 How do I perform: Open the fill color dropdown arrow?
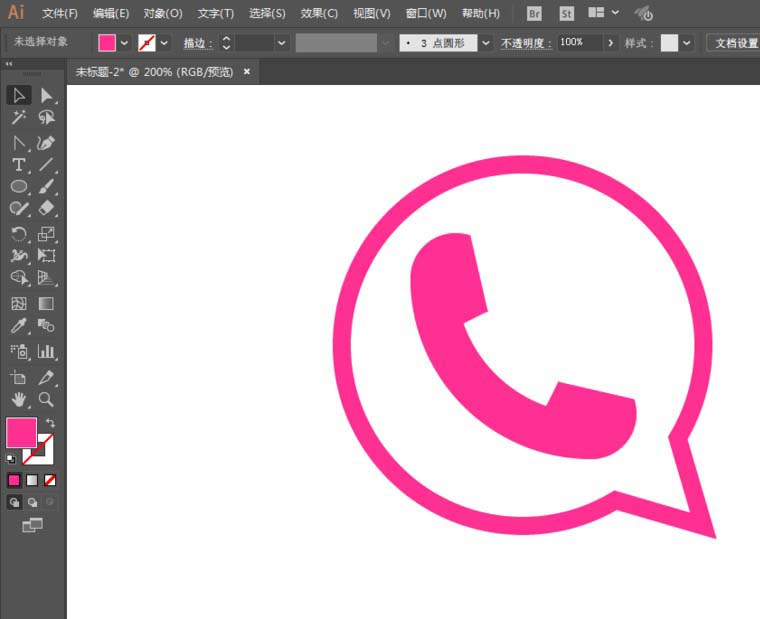point(125,43)
